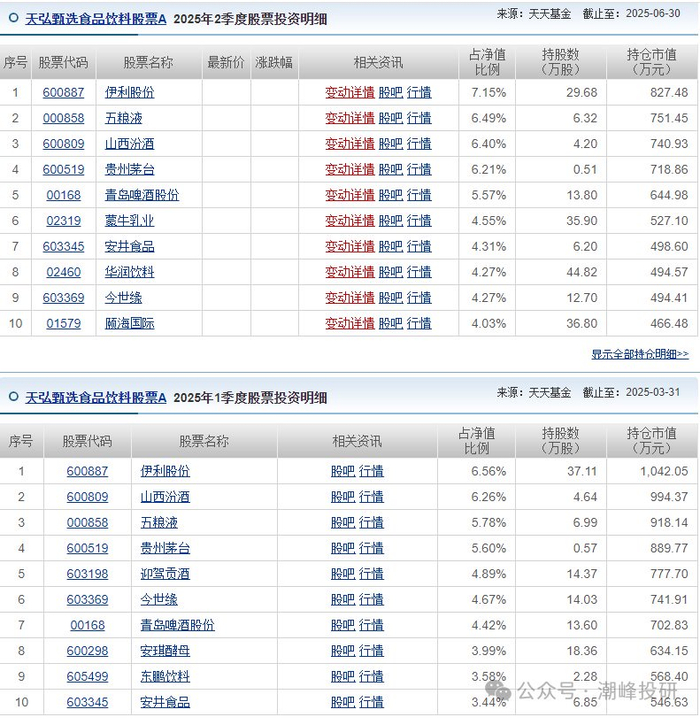Open 行情 for 伊利股份 in the 2季度 table

[419, 93]
